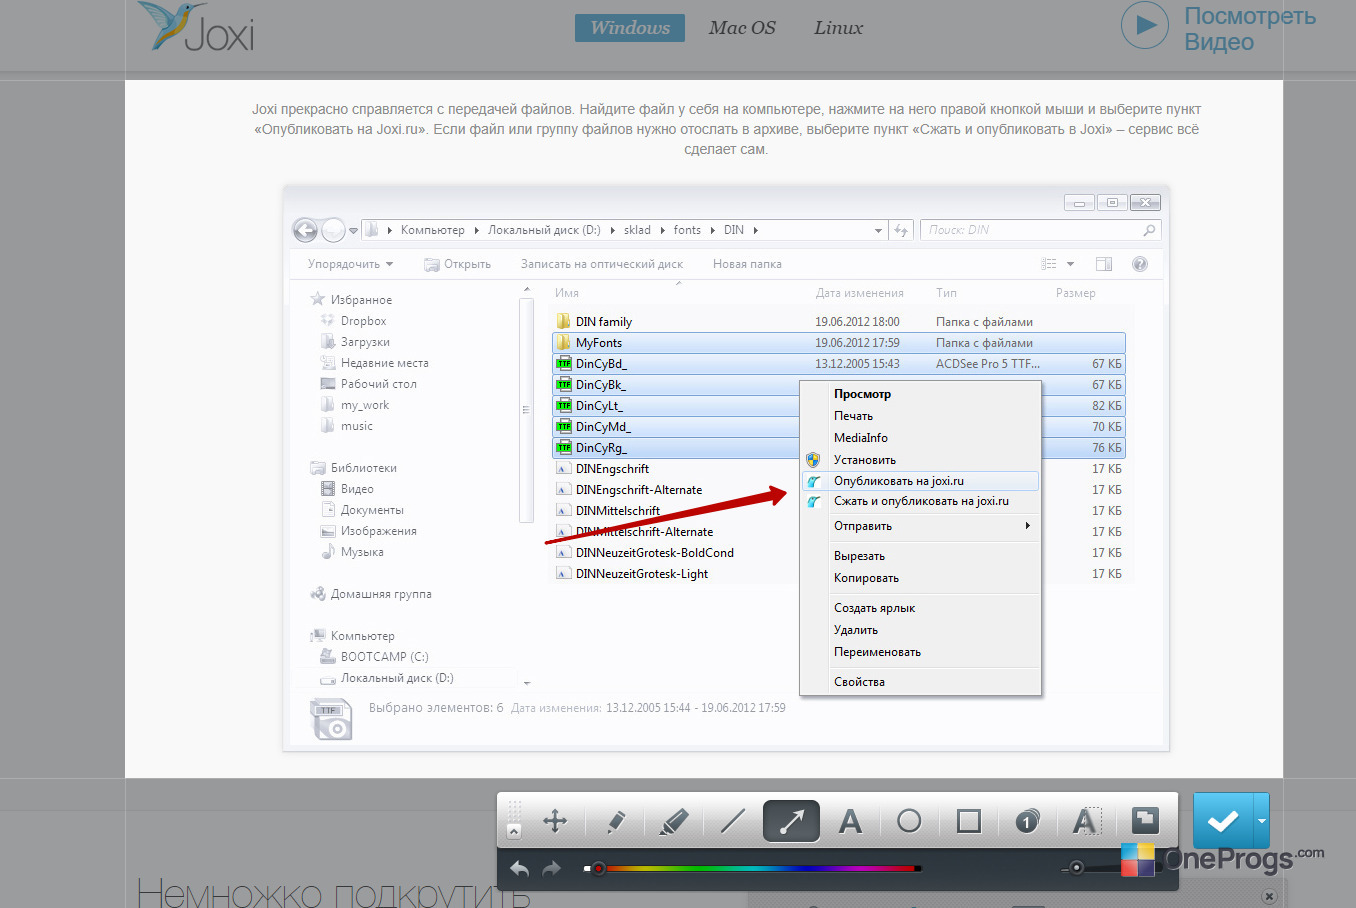Screen dimensions: 1356x908
Task: Click the play video circle icon
Action: [x=1145, y=26]
